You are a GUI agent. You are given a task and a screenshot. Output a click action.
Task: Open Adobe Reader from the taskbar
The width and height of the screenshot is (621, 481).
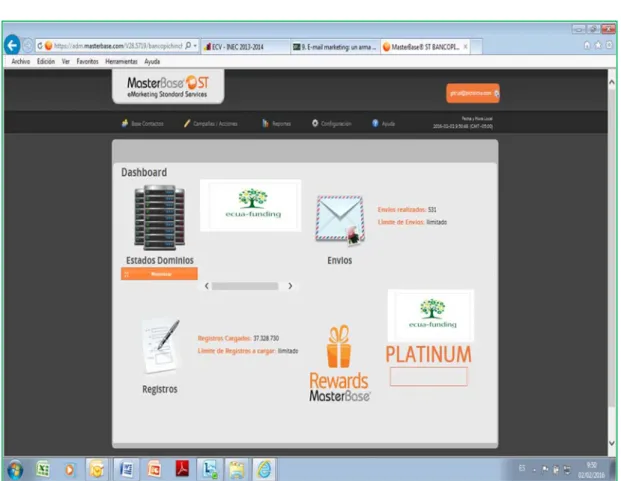point(182,470)
